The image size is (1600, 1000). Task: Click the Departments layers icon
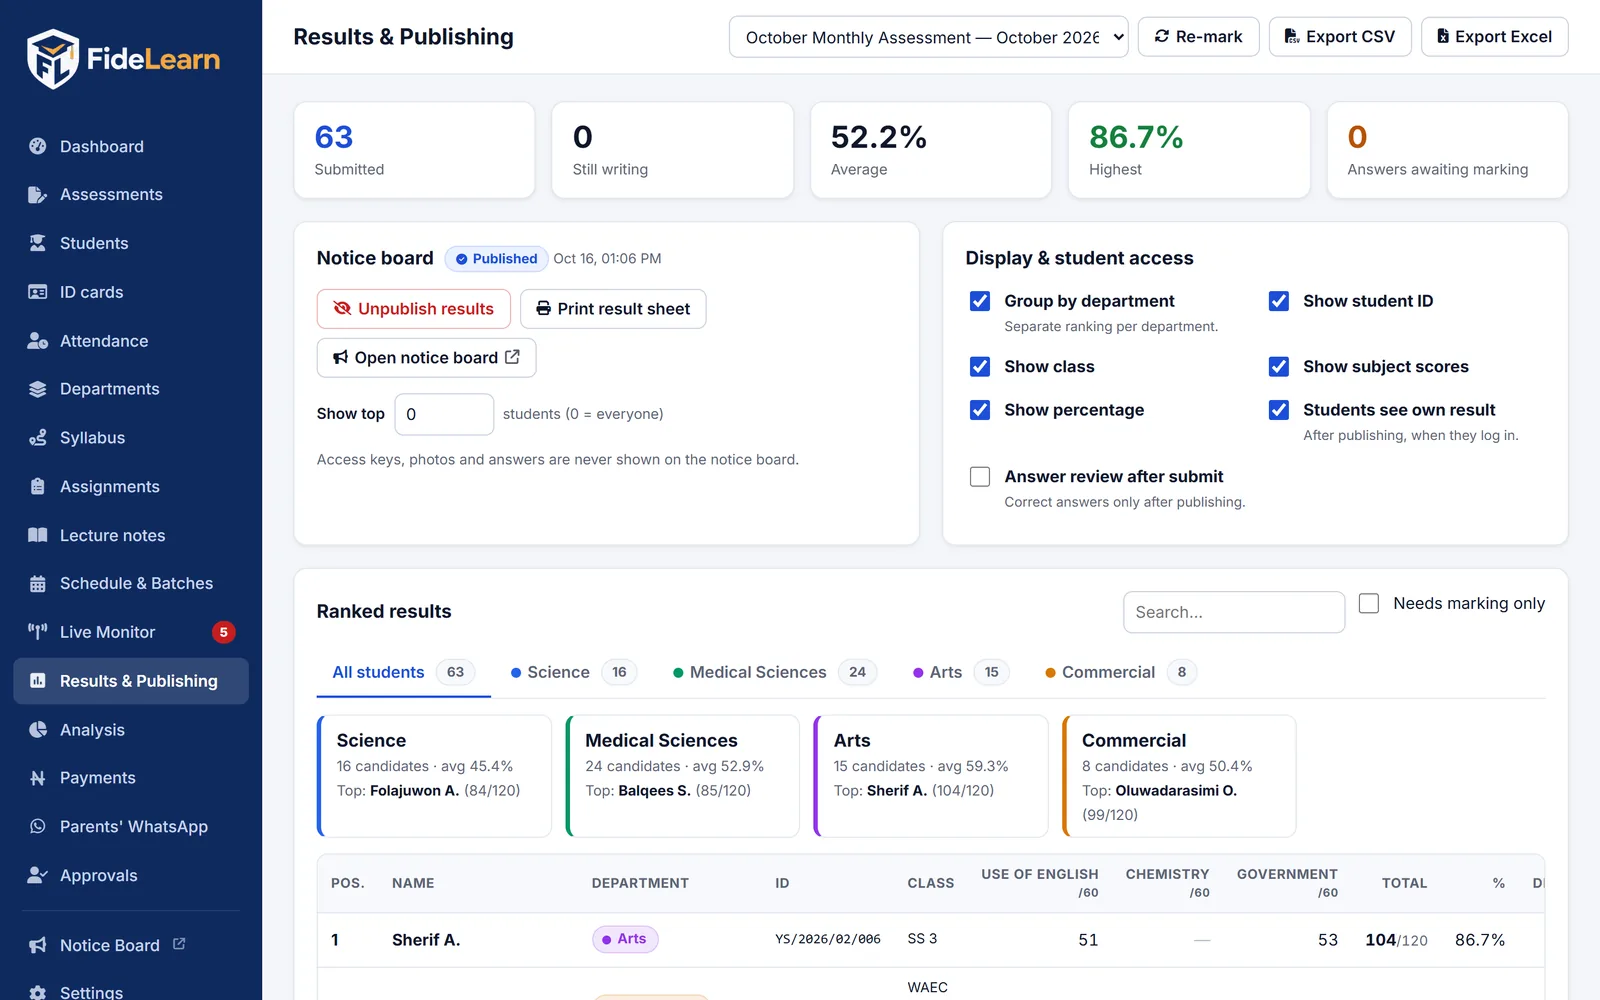38,389
